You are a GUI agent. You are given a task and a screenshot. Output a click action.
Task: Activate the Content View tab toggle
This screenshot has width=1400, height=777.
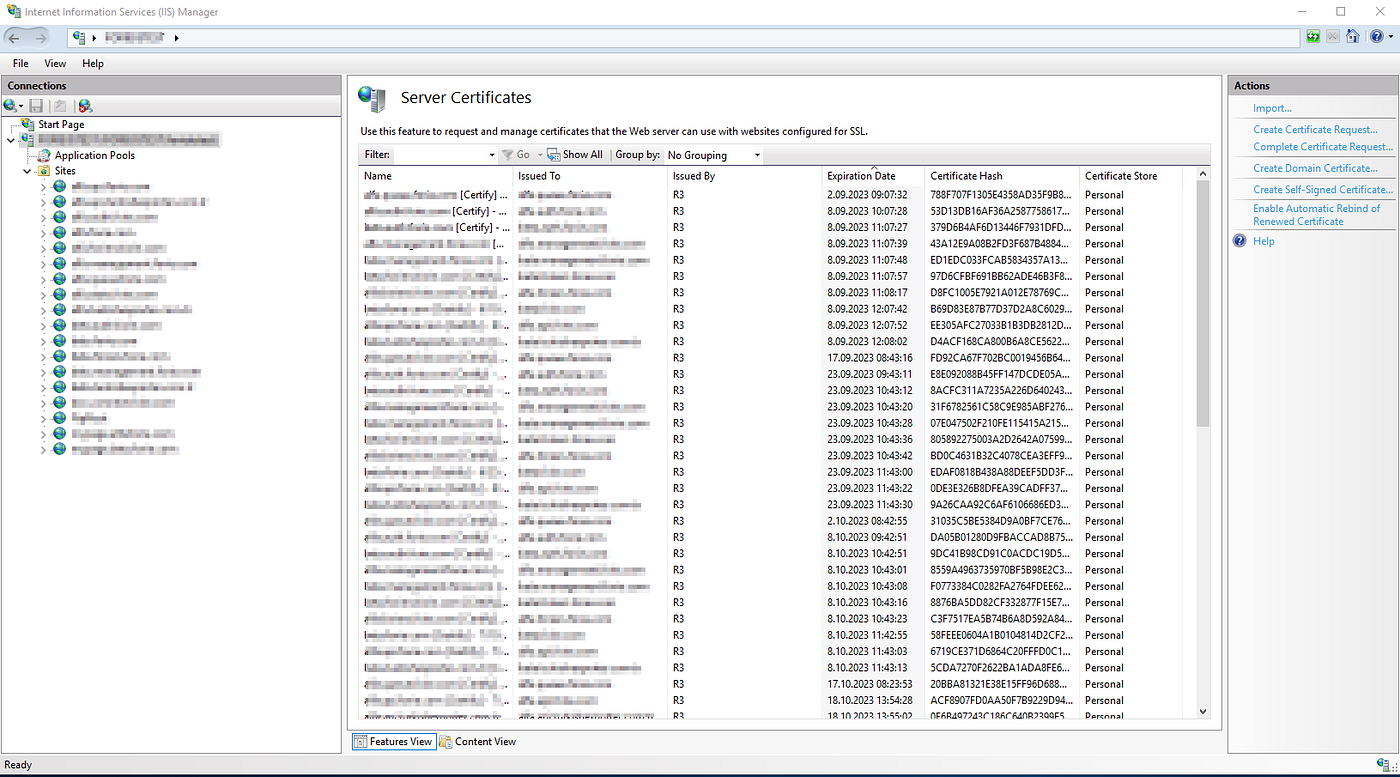pos(481,741)
